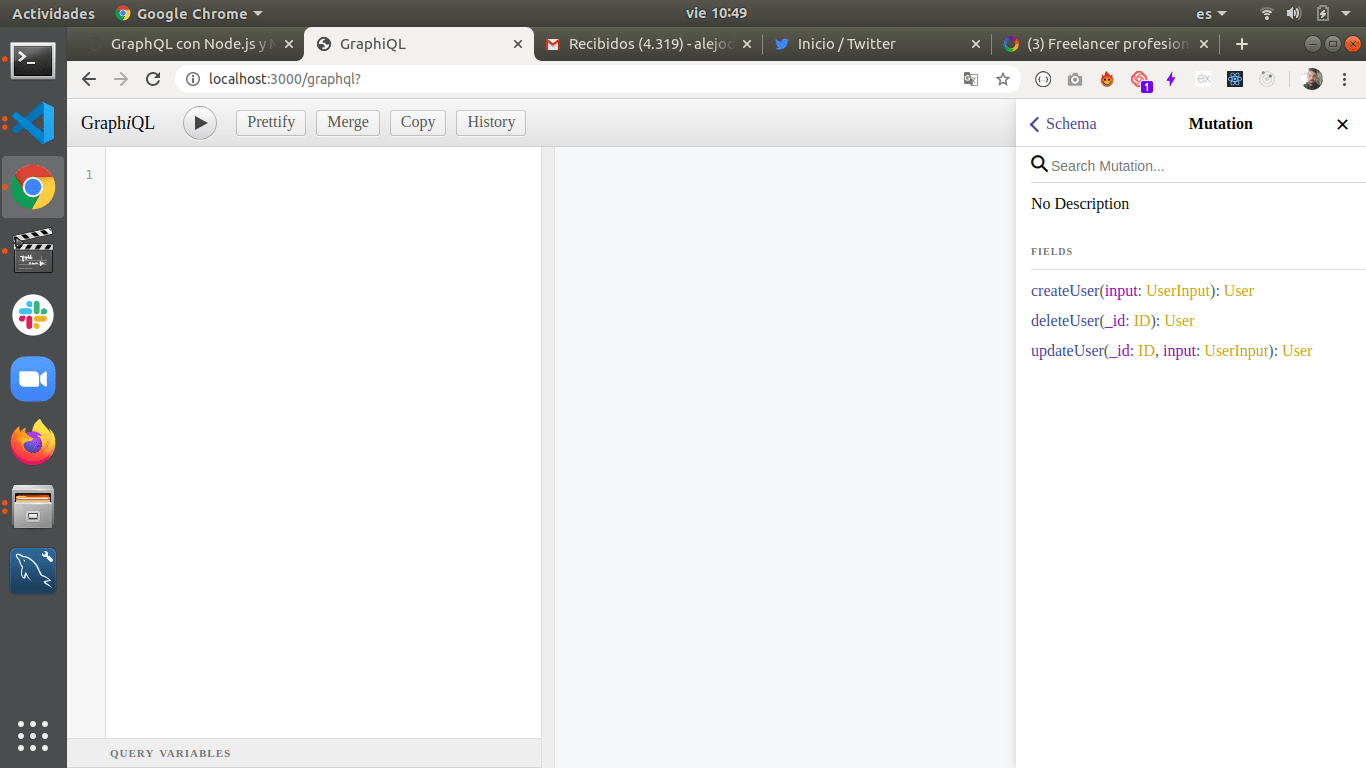Open the createUser field documentation
This screenshot has width=1366, height=768.
tap(1065, 291)
